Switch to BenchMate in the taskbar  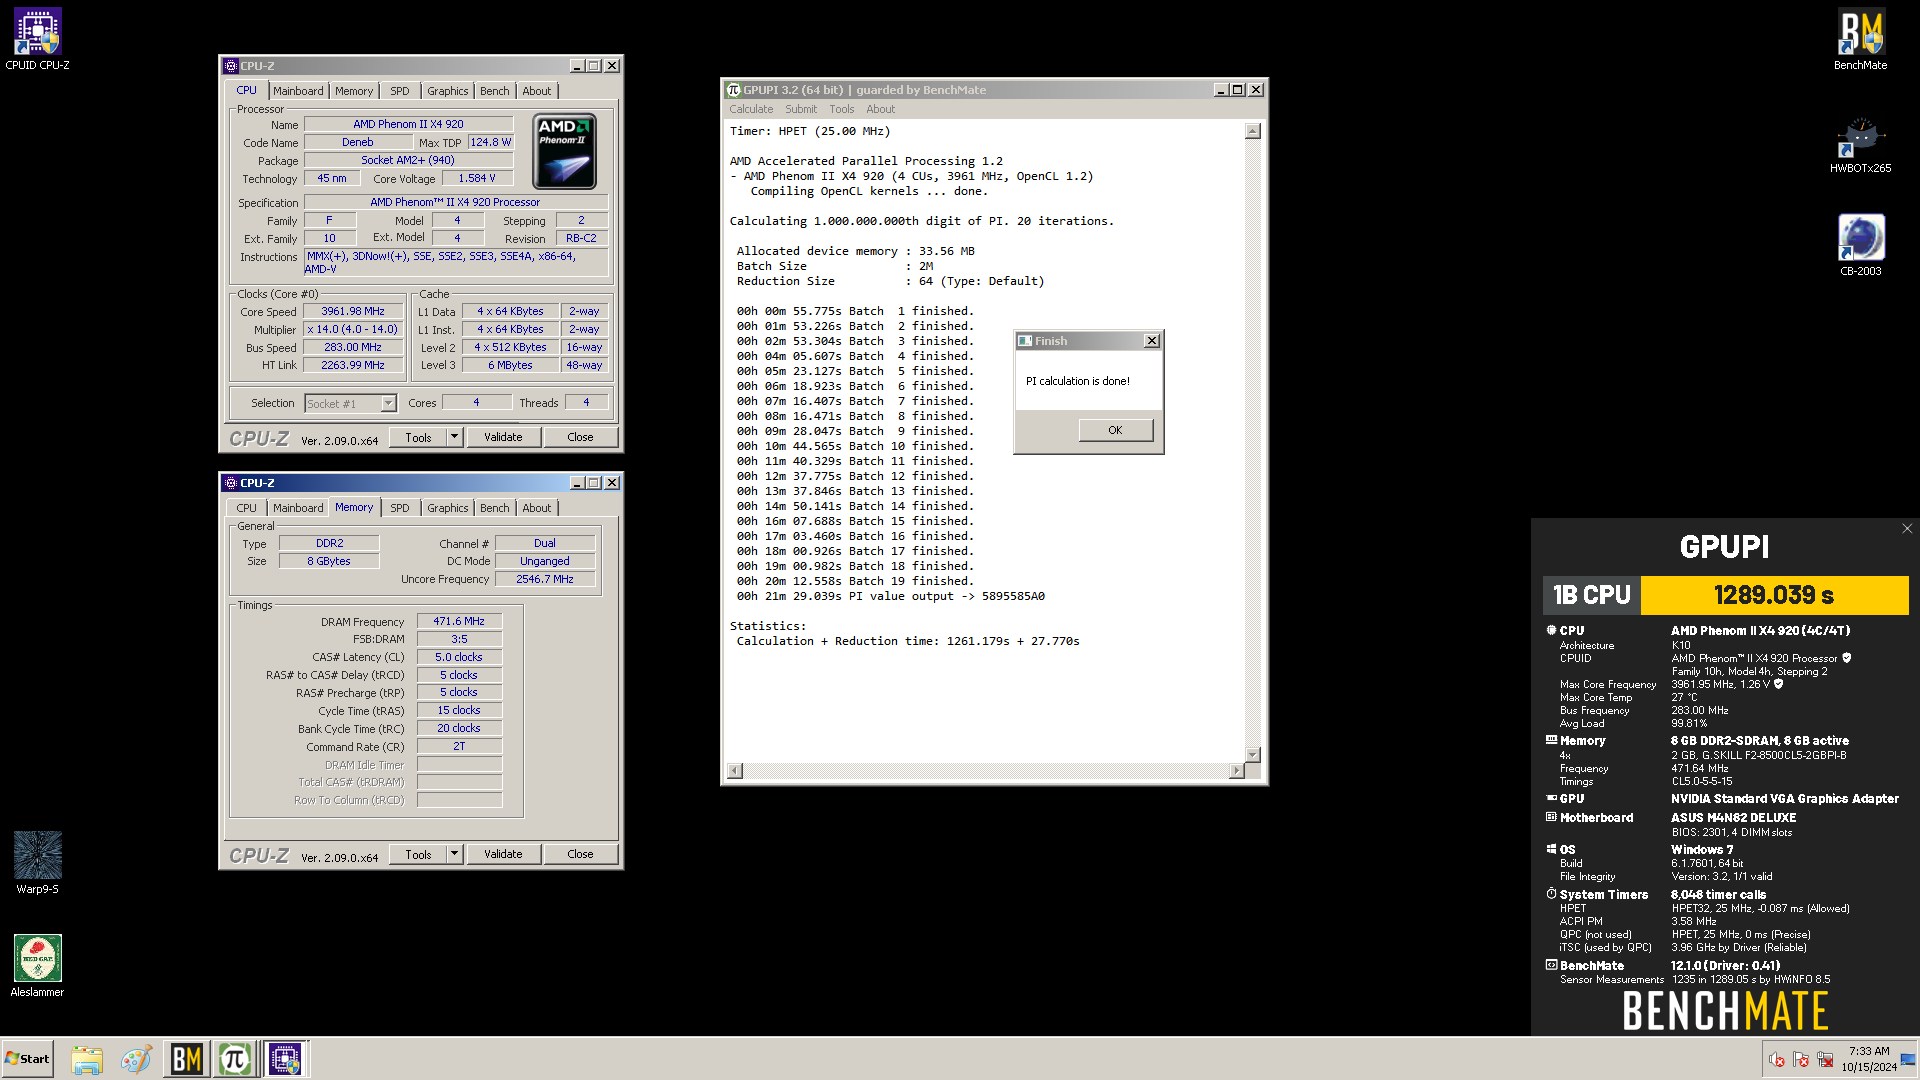click(186, 1059)
